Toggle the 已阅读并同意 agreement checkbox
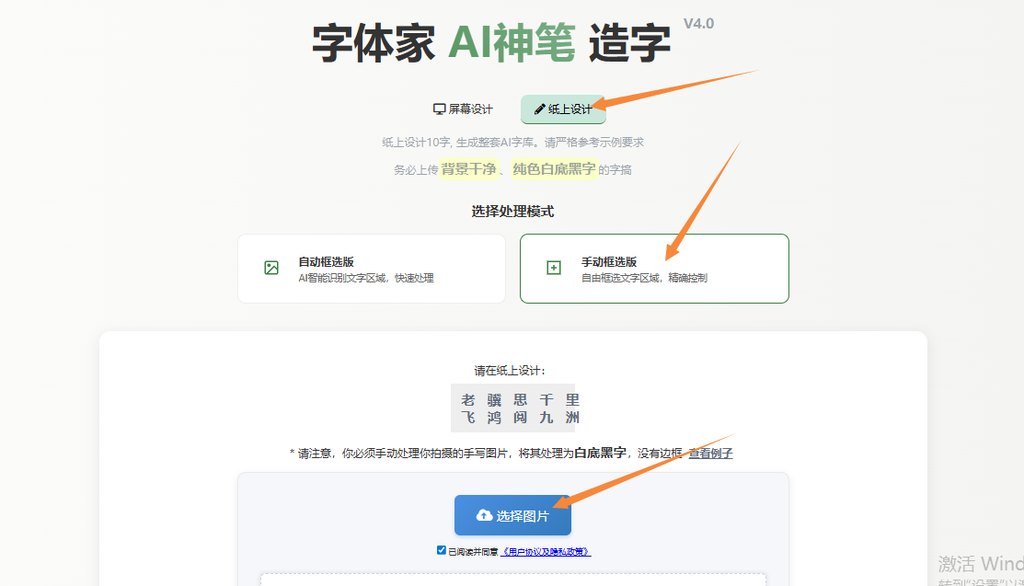This screenshot has width=1024, height=586. (x=441, y=551)
